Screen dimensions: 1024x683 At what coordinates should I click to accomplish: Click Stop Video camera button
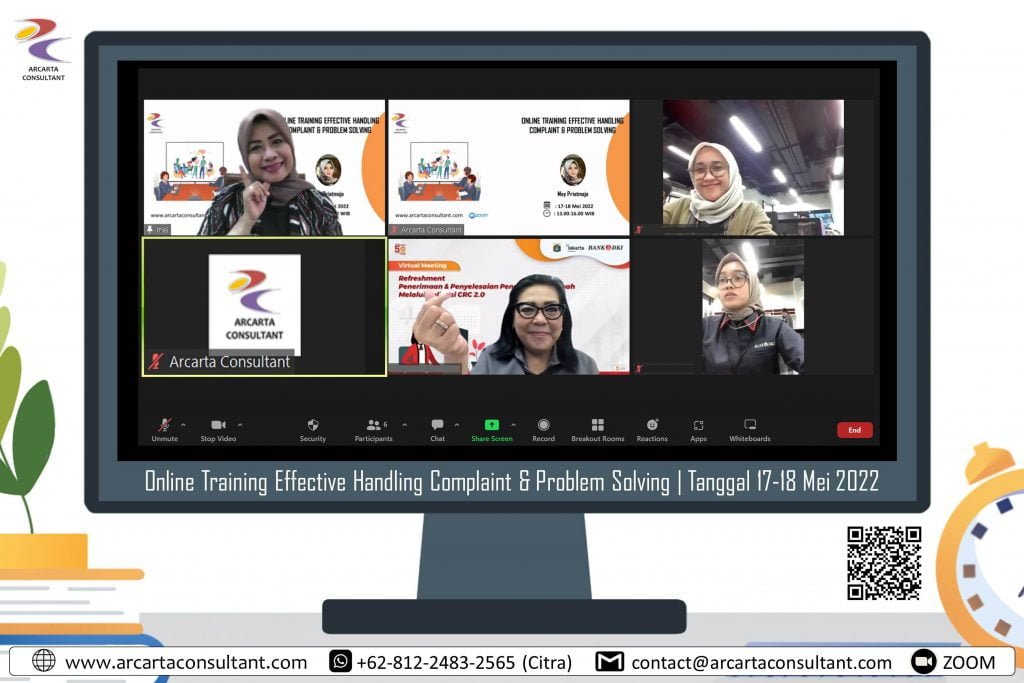point(218,426)
